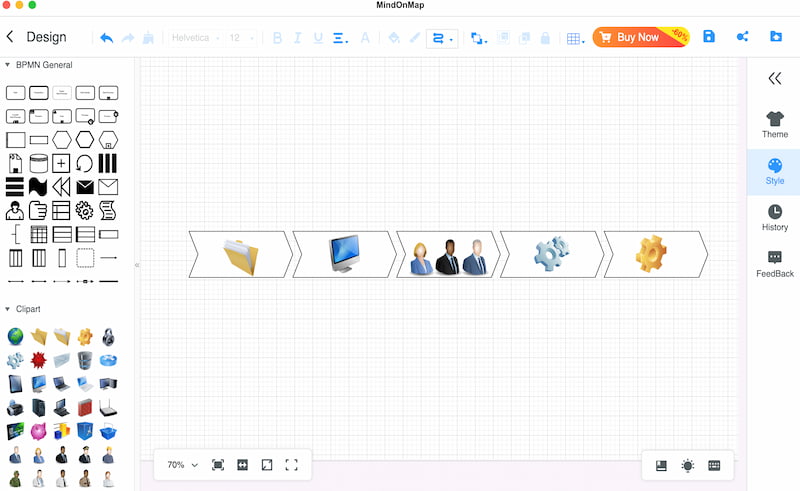This screenshot has width=800, height=491.
Task: Click the share icon in toolbar
Action: click(x=742, y=36)
